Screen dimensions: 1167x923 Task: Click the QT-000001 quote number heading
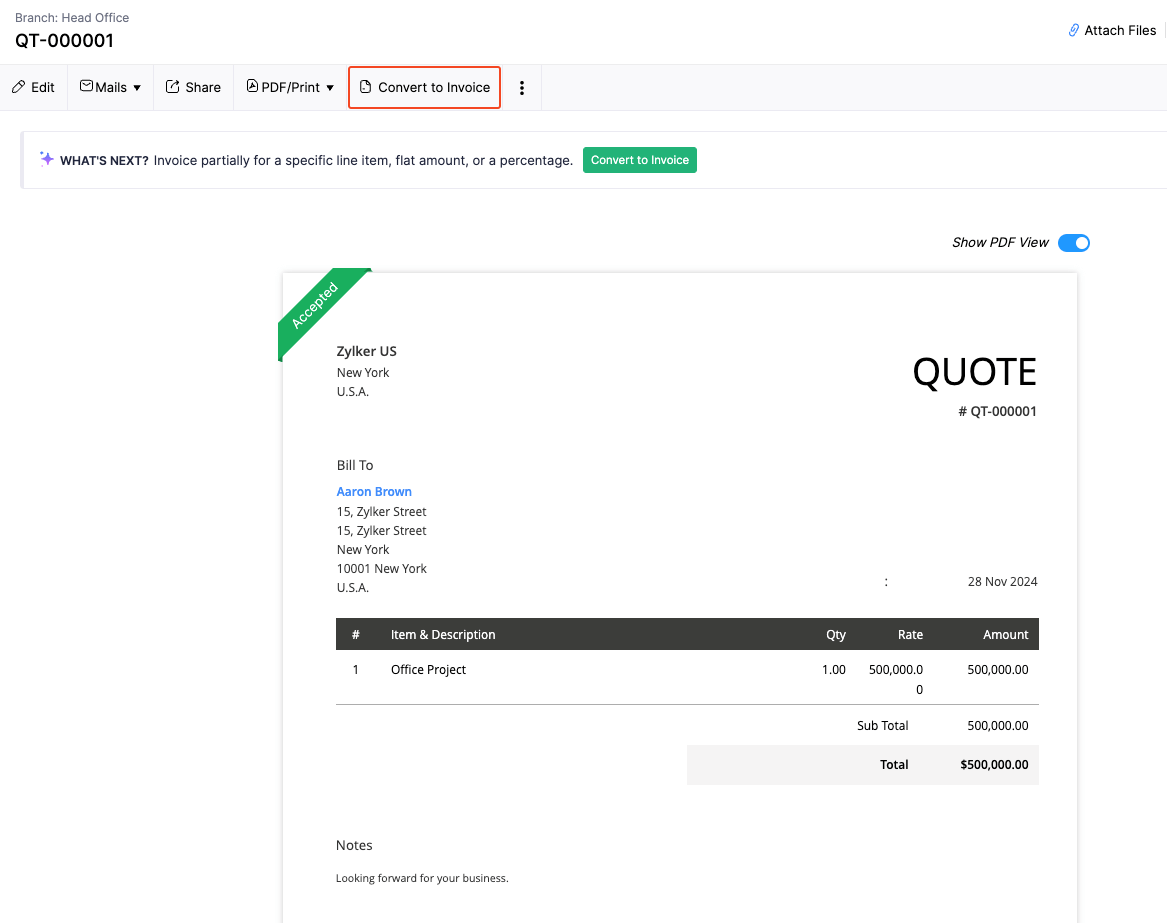63,41
